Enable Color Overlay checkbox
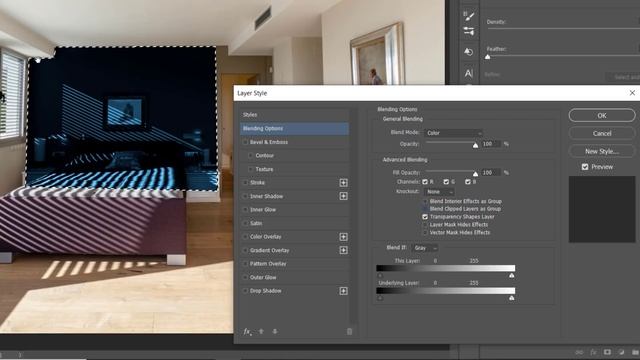This screenshot has height=360, width=640. pyautogui.click(x=245, y=237)
